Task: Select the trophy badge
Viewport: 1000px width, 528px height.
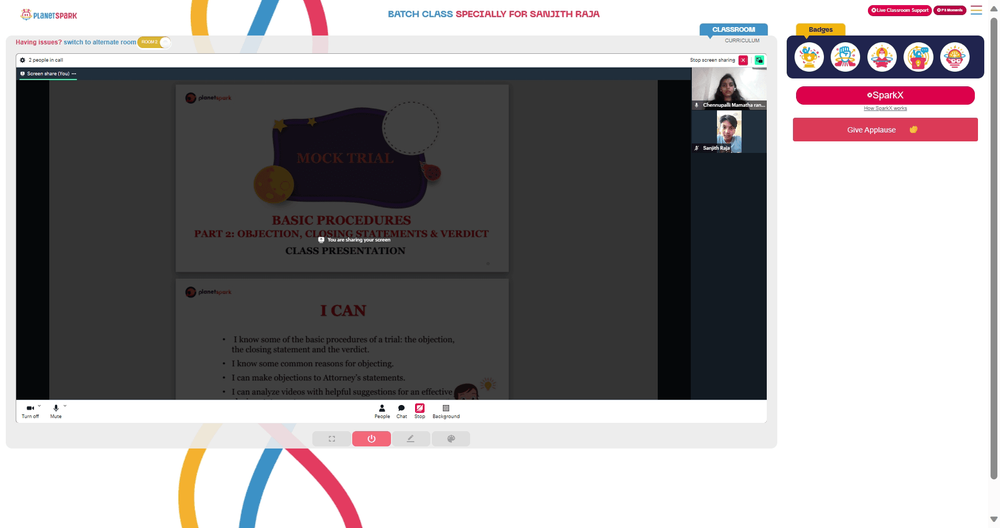Action: (x=809, y=57)
